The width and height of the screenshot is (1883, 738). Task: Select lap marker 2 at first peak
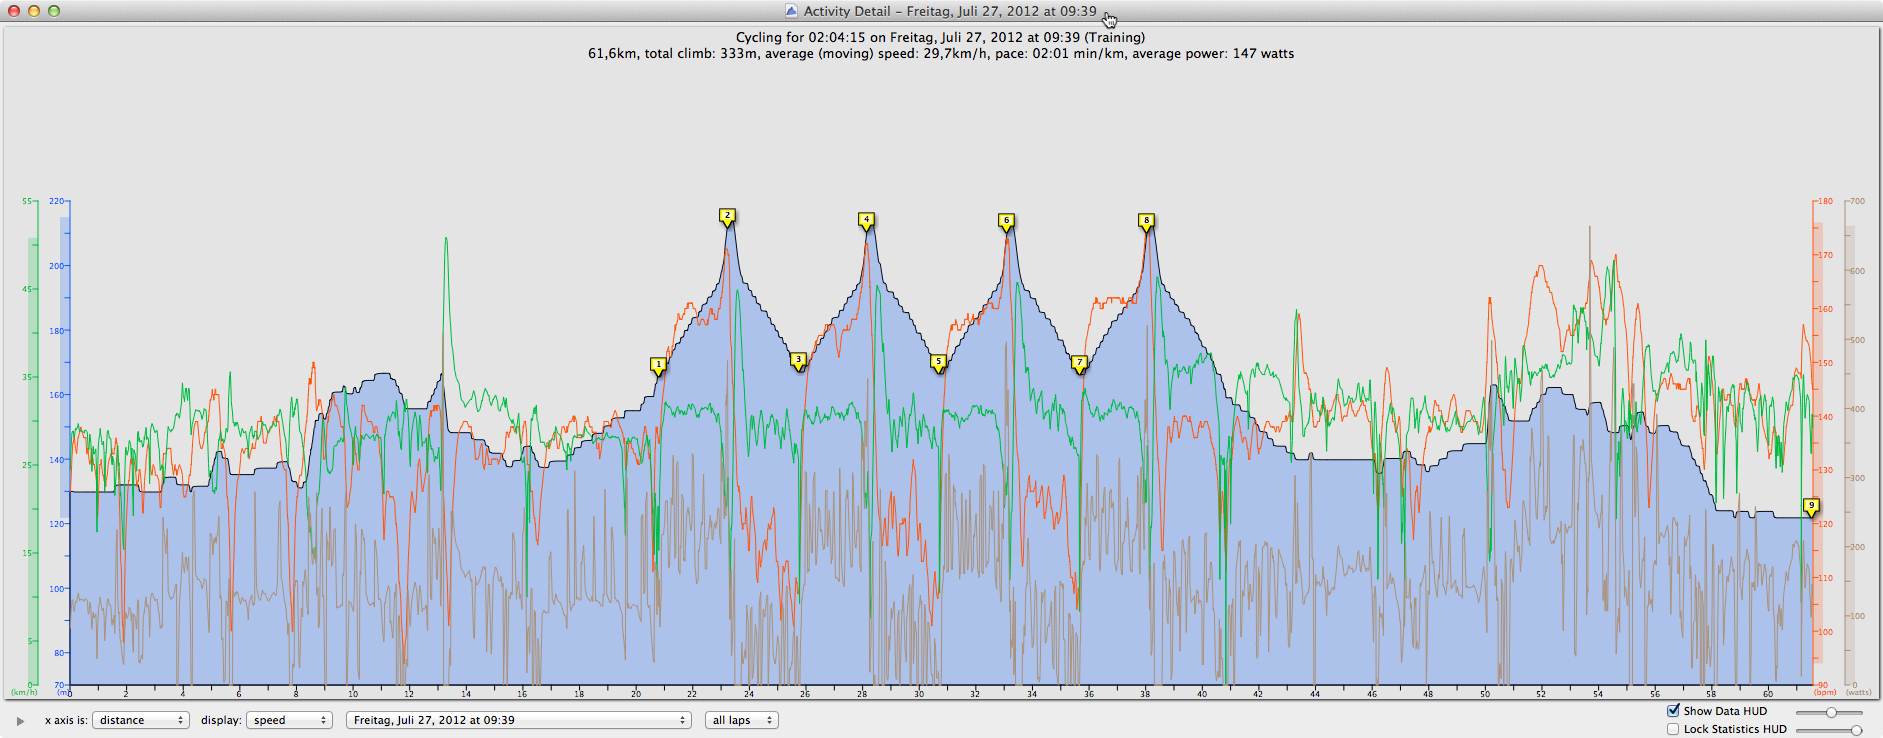[x=727, y=216]
